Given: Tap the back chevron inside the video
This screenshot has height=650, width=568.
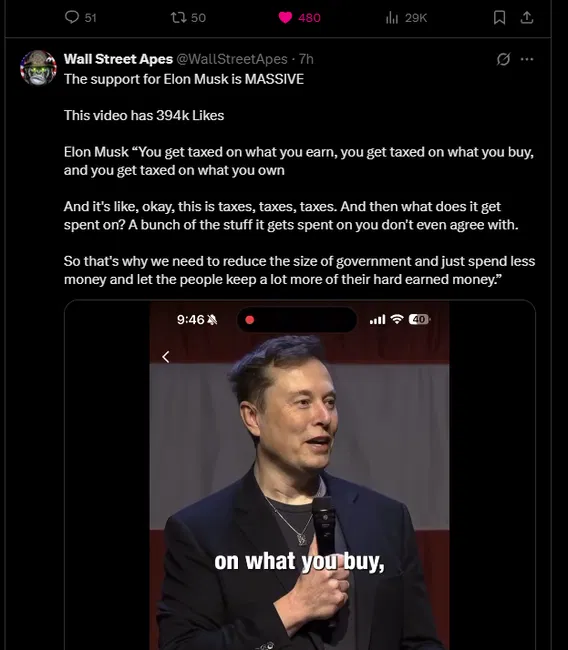Looking at the screenshot, I should (166, 357).
